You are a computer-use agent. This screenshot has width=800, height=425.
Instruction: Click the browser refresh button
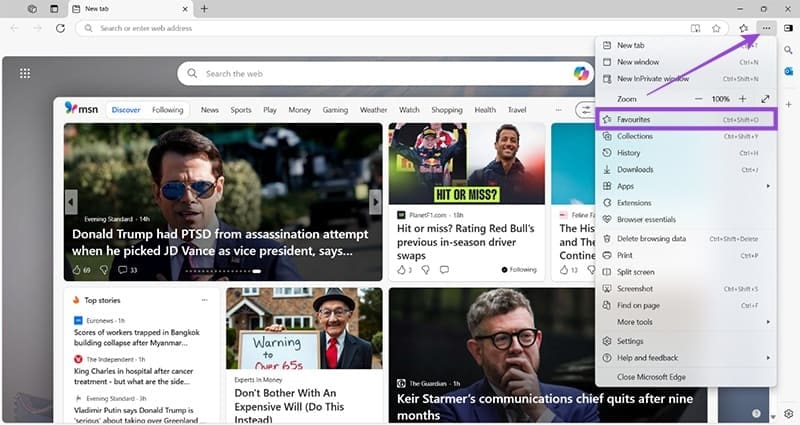tap(60, 28)
